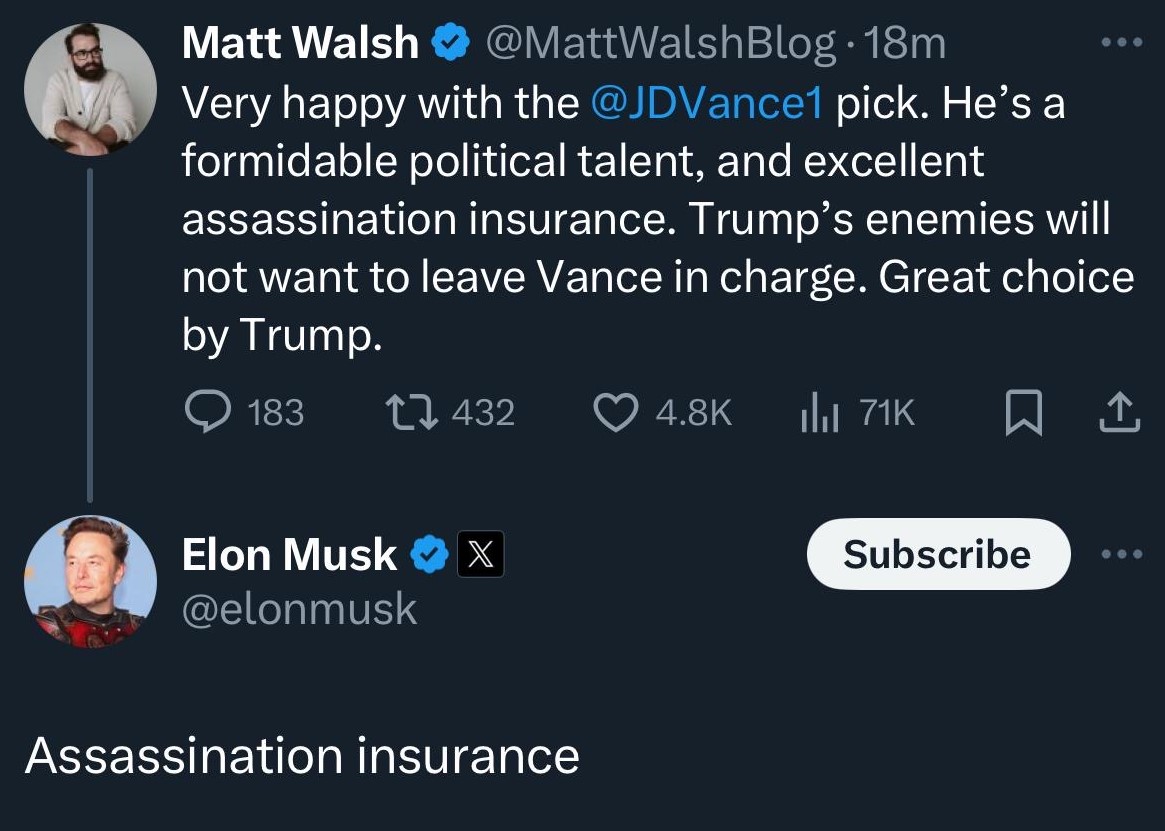Open more options on Elon Musk's post
This screenshot has width=1165, height=831.
pos(1120,554)
